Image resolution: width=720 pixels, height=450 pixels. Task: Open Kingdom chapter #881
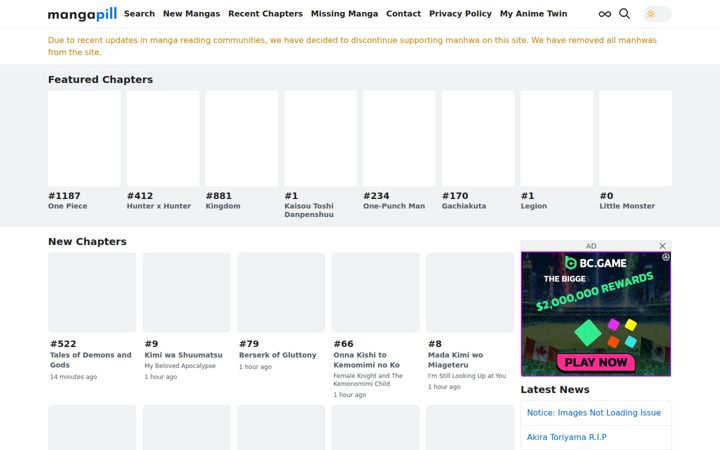tap(242, 138)
